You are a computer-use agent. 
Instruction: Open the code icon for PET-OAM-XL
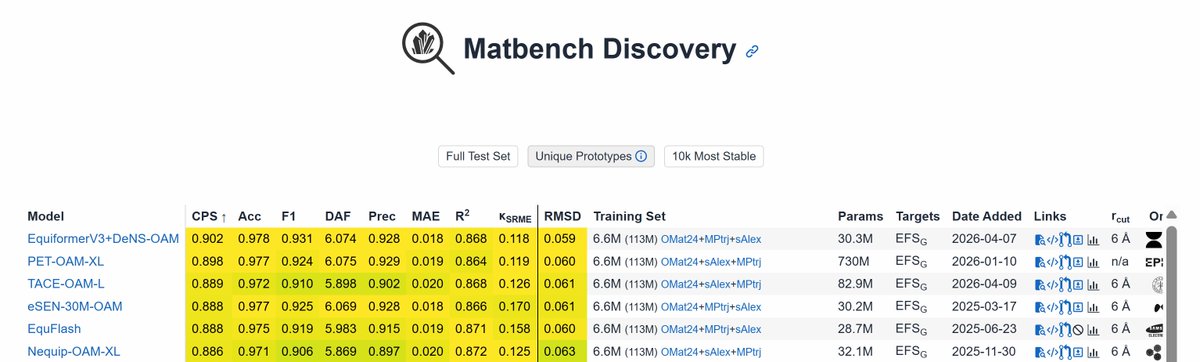[x=1053, y=262]
